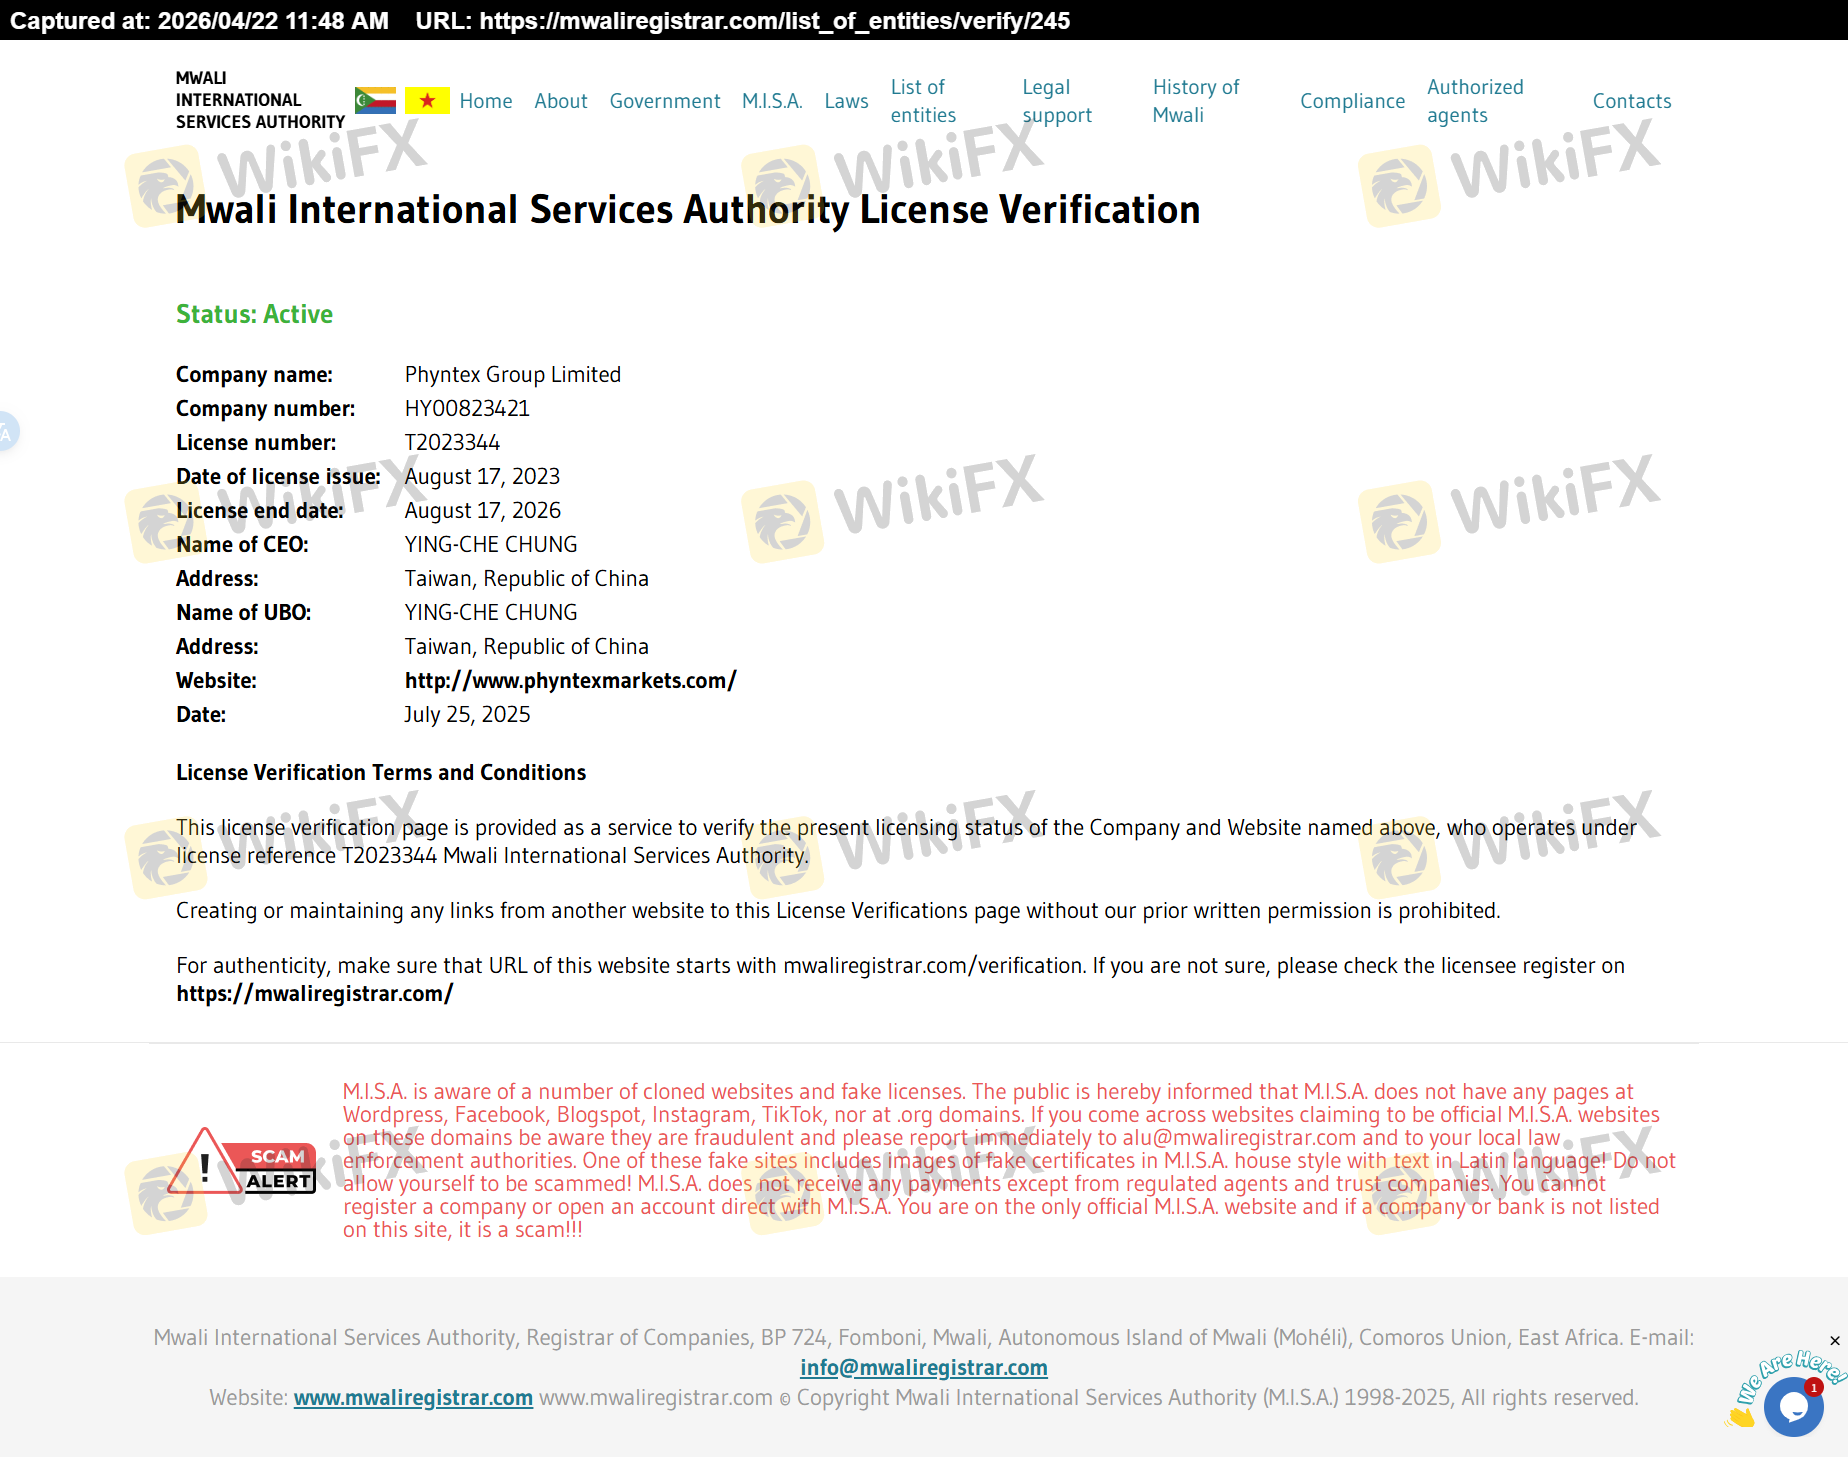Click the translate icon at left edge
Screen dimensions: 1848x1457
tap(6, 432)
